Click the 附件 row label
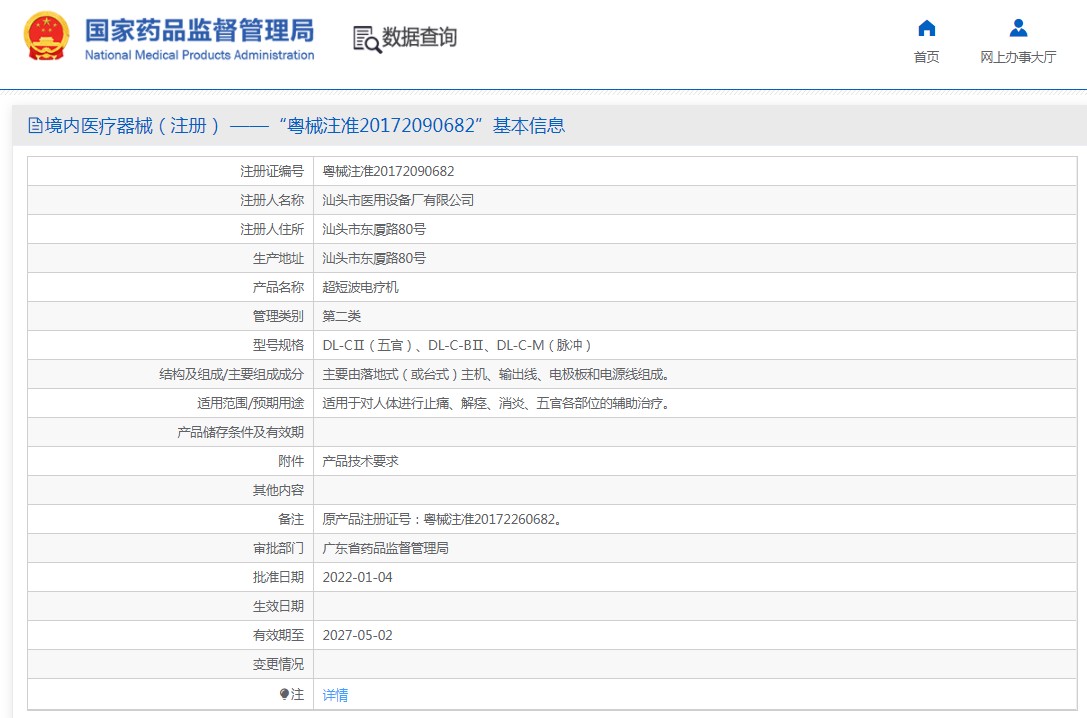 click(x=290, y=461)
